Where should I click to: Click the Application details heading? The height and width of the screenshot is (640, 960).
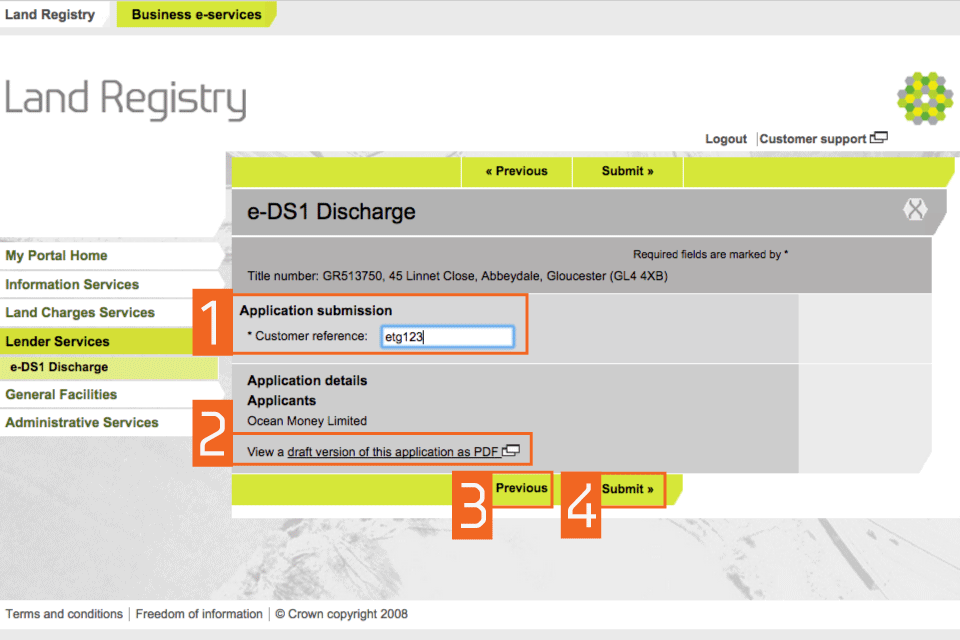click(307, 380)
